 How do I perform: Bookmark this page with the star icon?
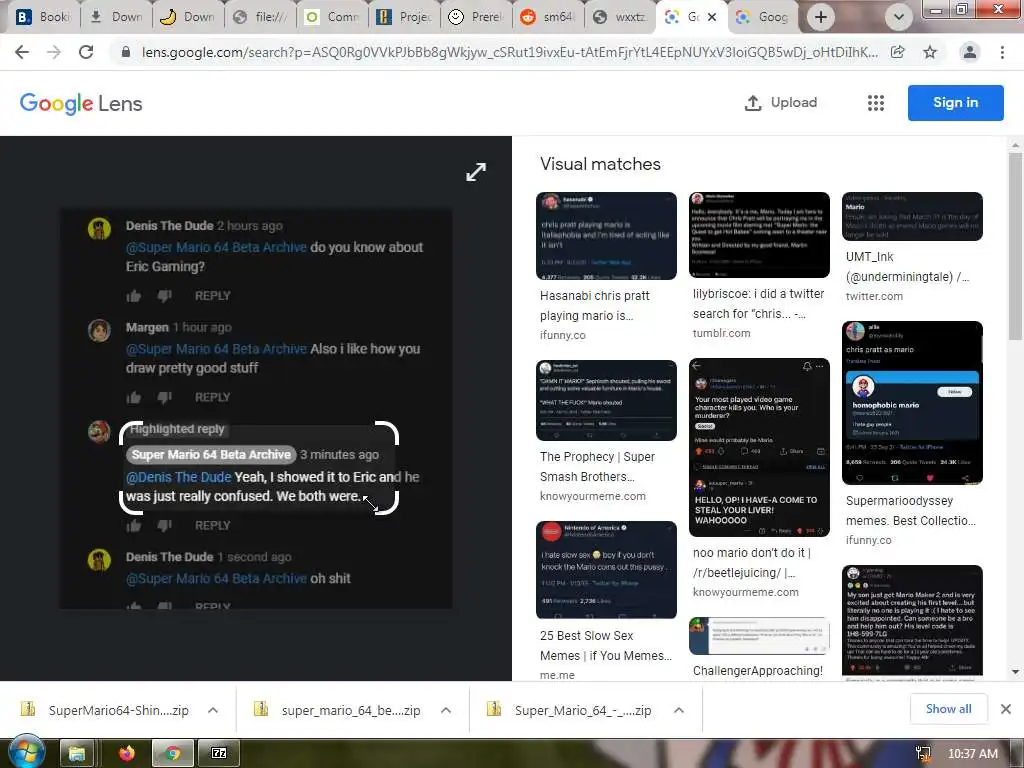[x=930, y=52]
